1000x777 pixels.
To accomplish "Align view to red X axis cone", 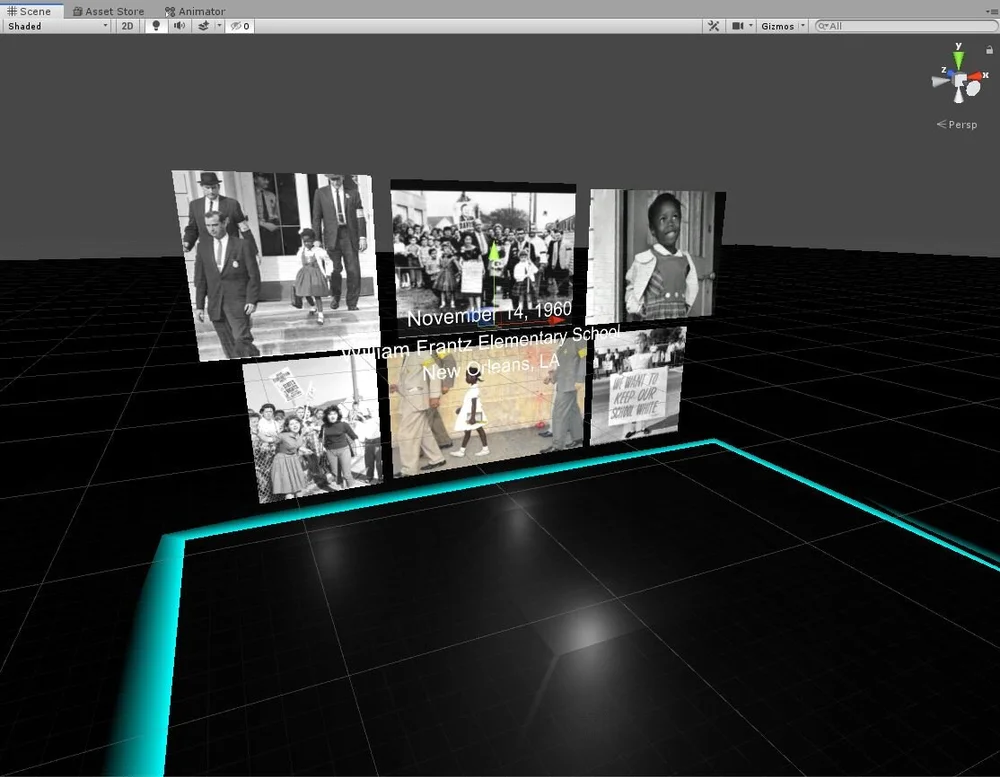I will pyautogui.click(x=976, y=77).
